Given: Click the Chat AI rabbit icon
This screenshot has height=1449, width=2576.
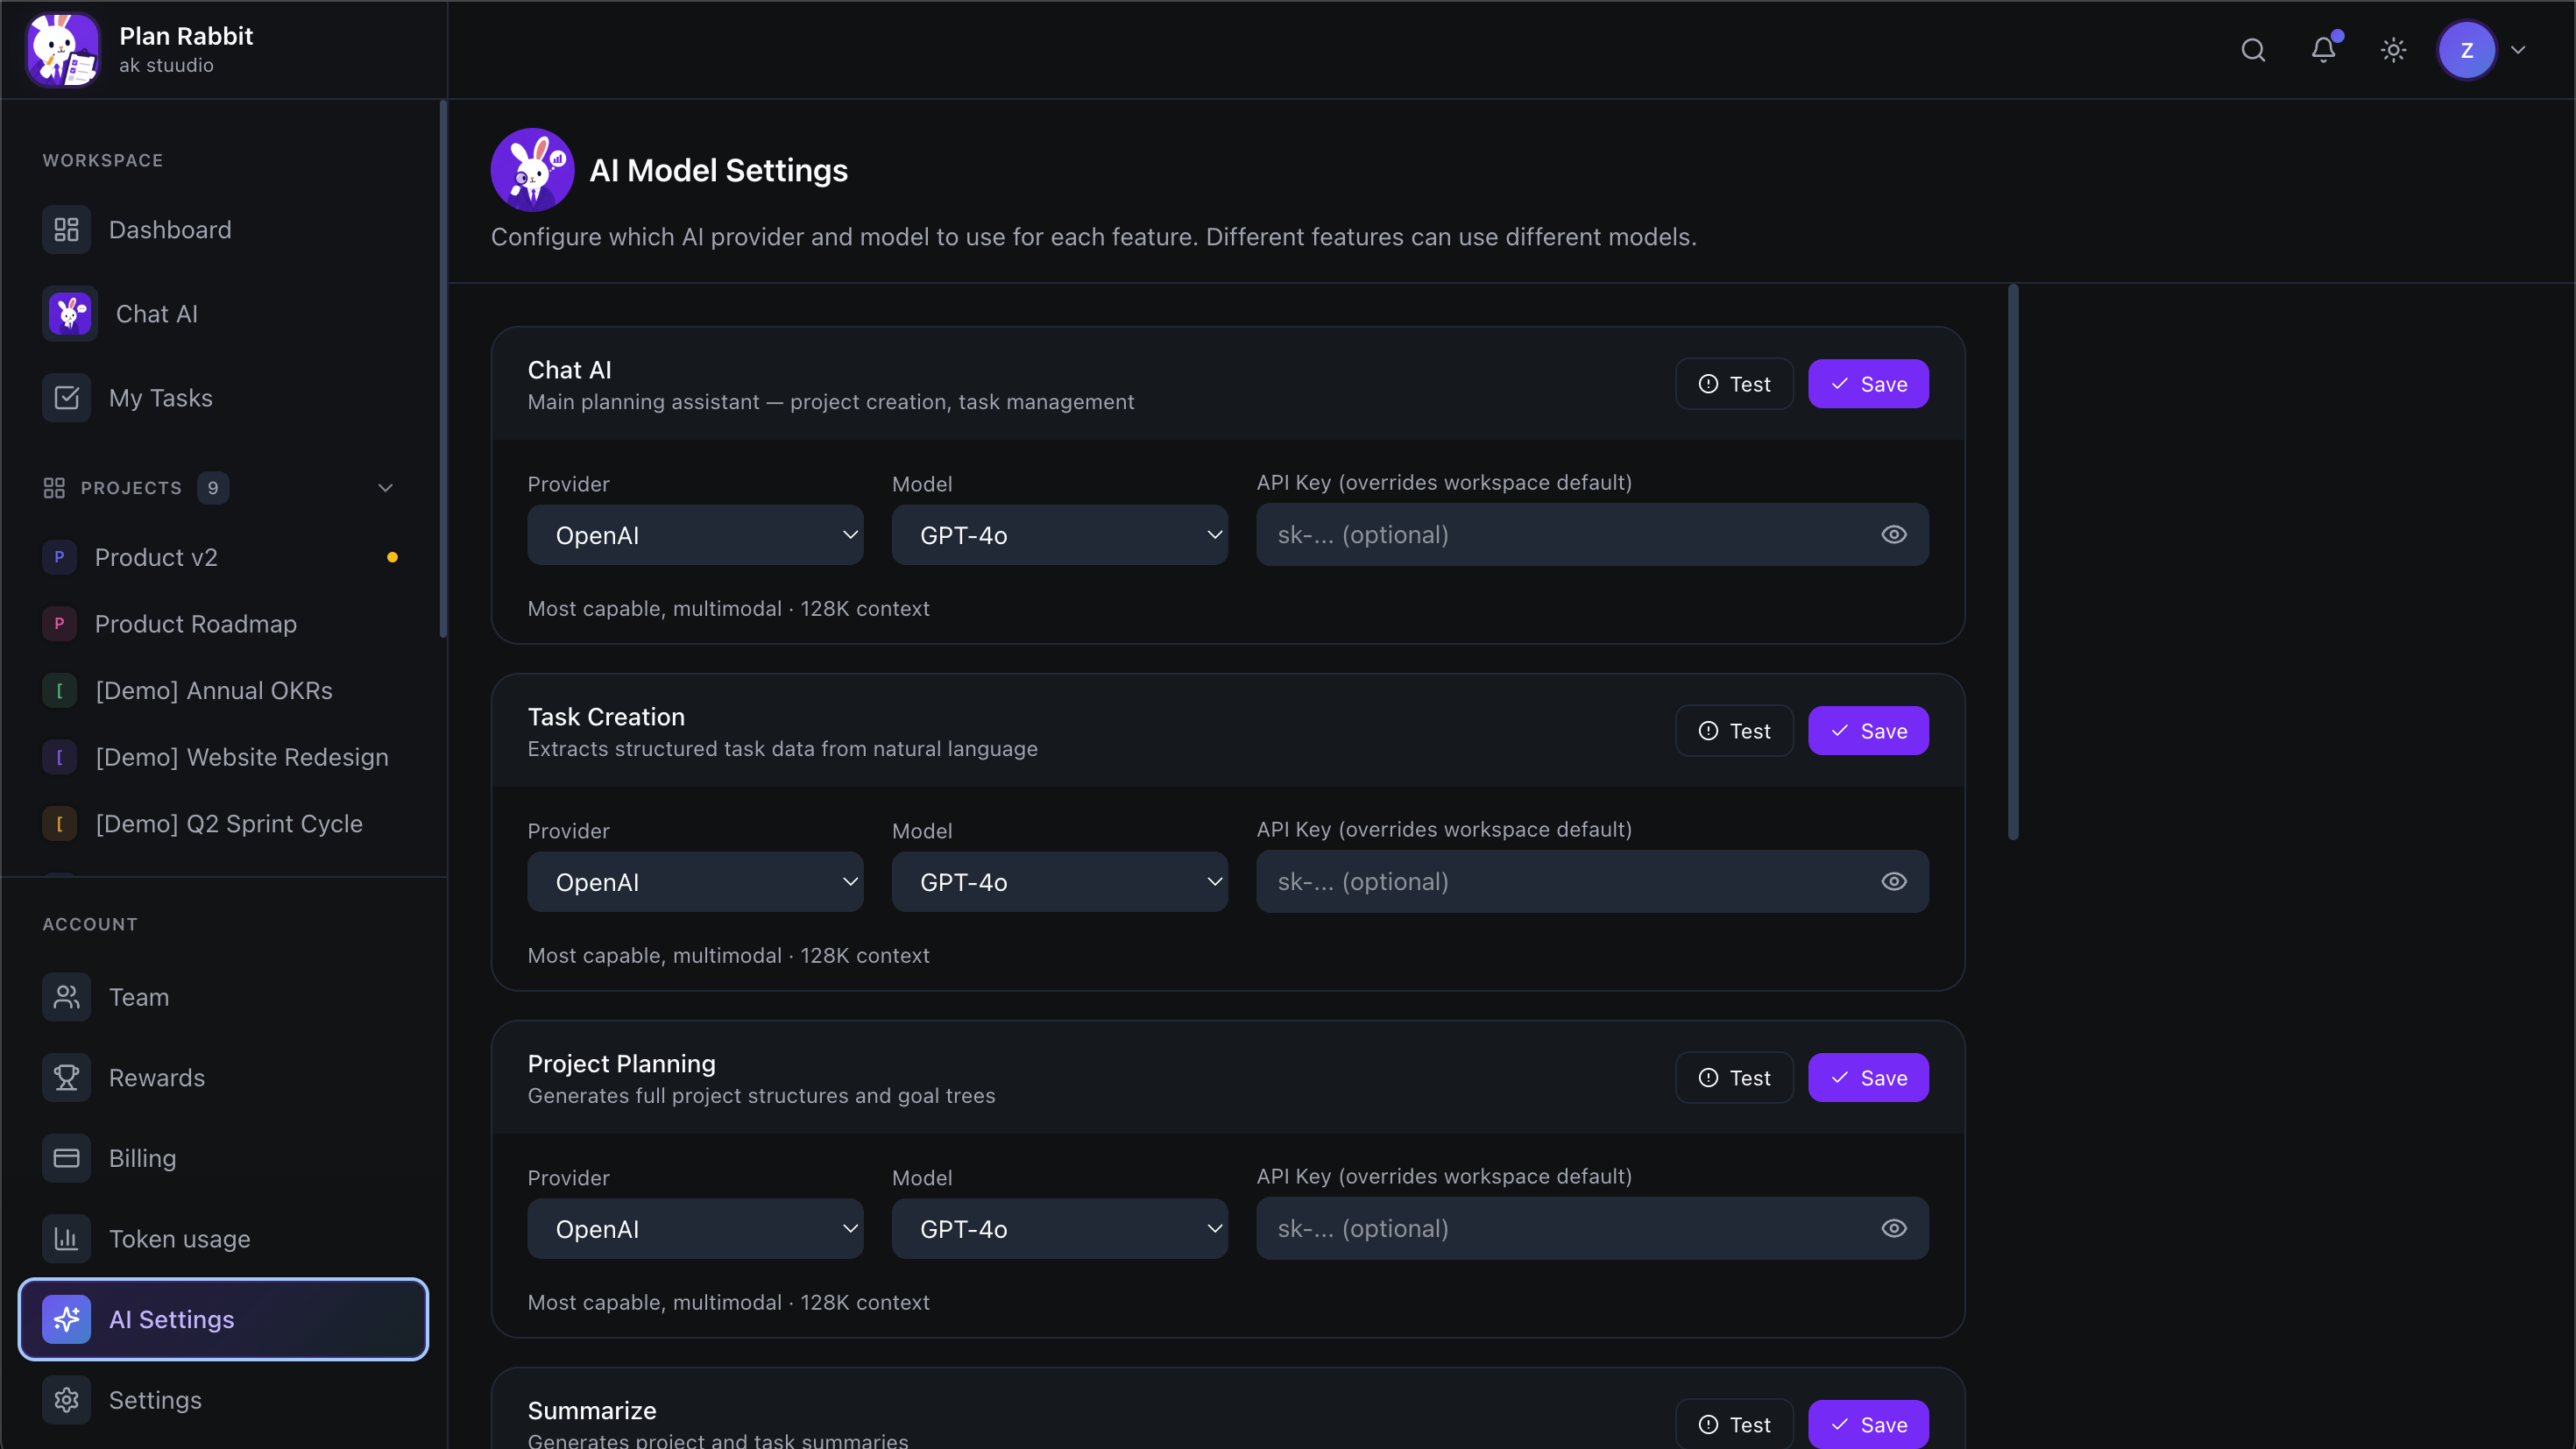Looking at the screenshot, I should point(70,314).
